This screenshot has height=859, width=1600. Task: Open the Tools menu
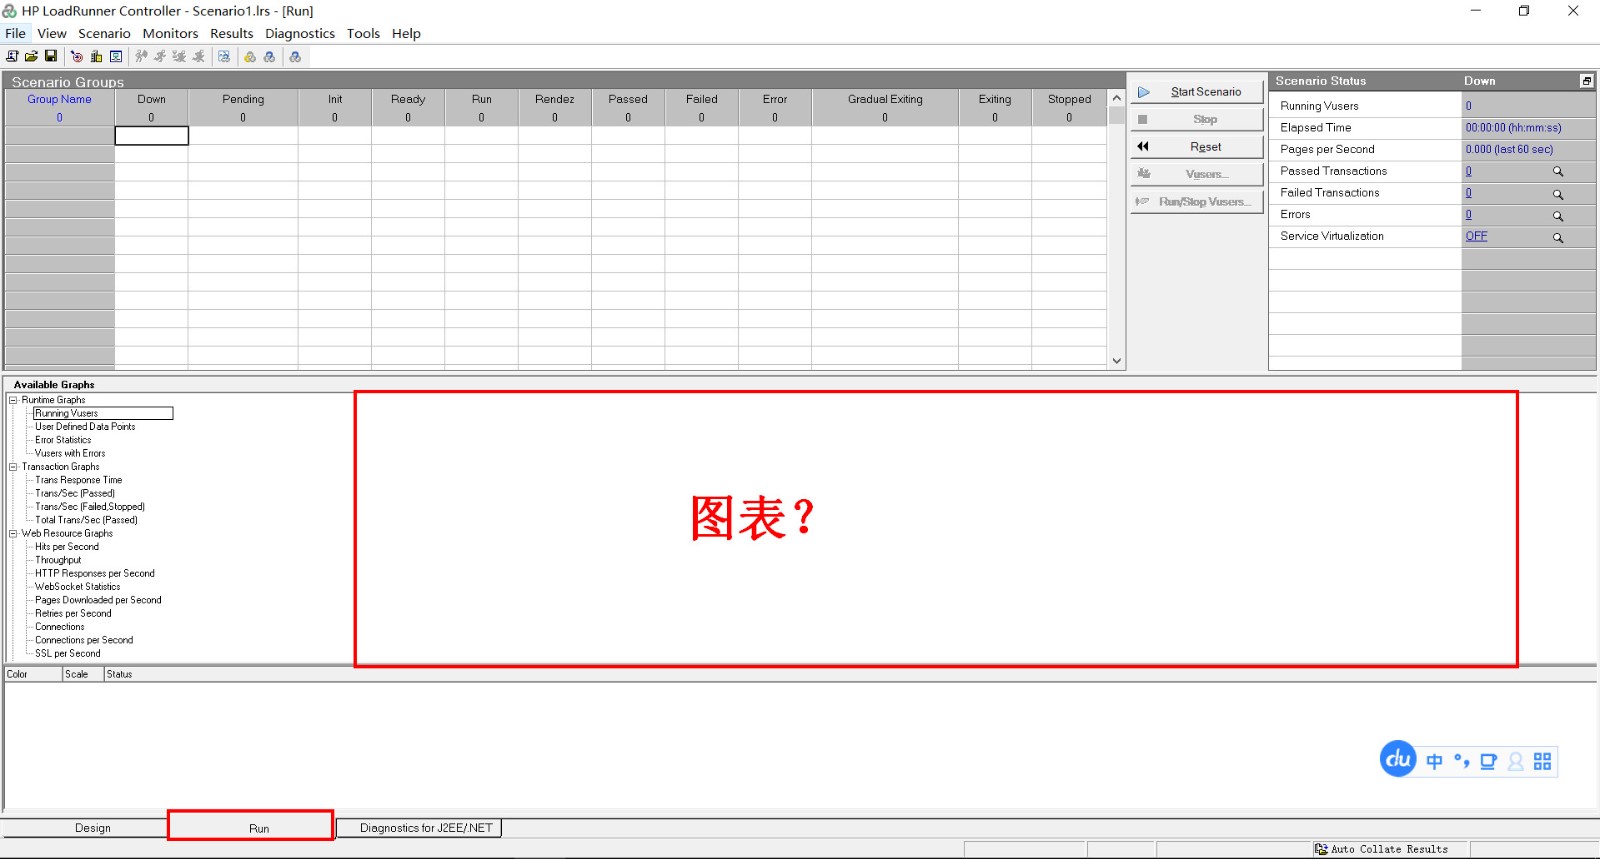[363, 33]
